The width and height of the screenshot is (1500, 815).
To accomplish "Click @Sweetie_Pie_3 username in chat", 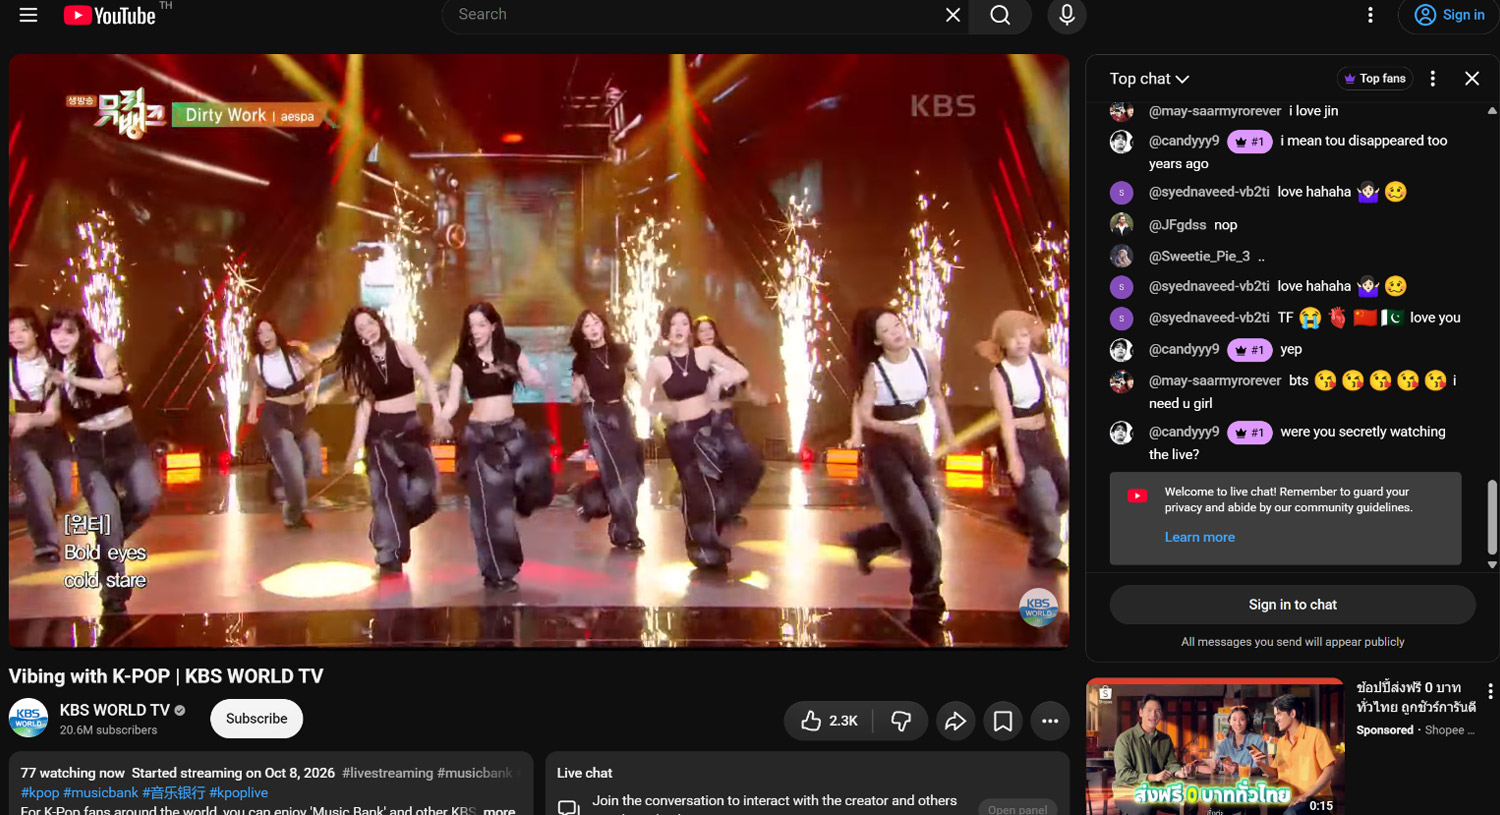I will [1199, 256].
